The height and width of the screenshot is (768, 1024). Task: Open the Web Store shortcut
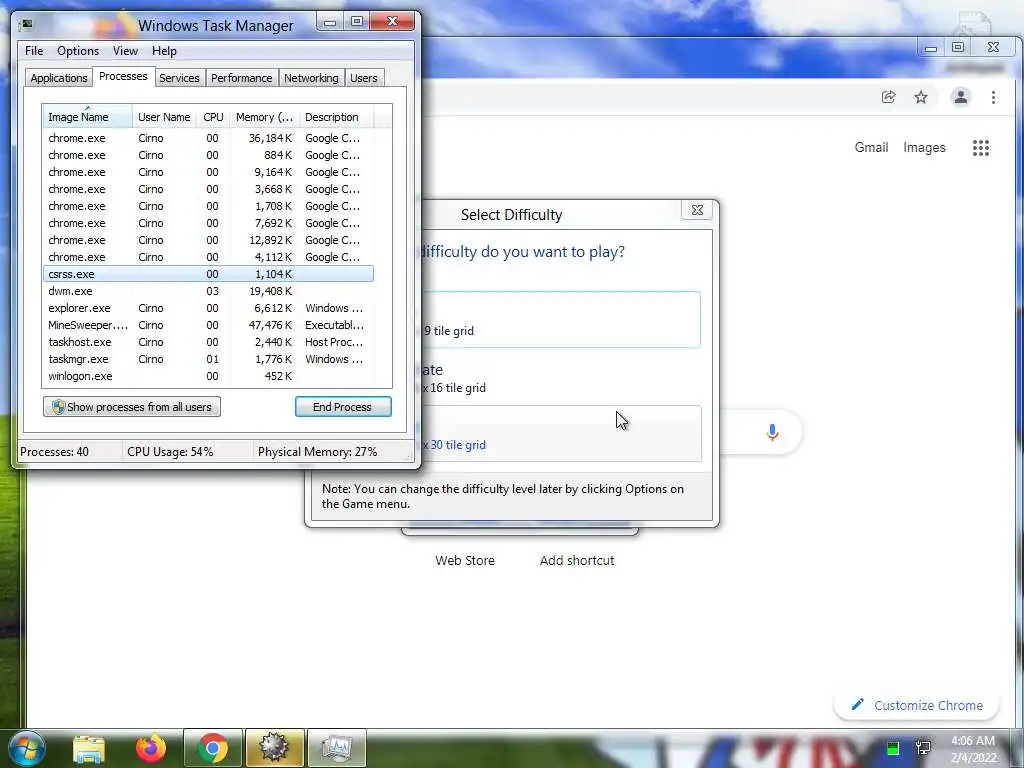pyautogui.click(x=465, y=560)
